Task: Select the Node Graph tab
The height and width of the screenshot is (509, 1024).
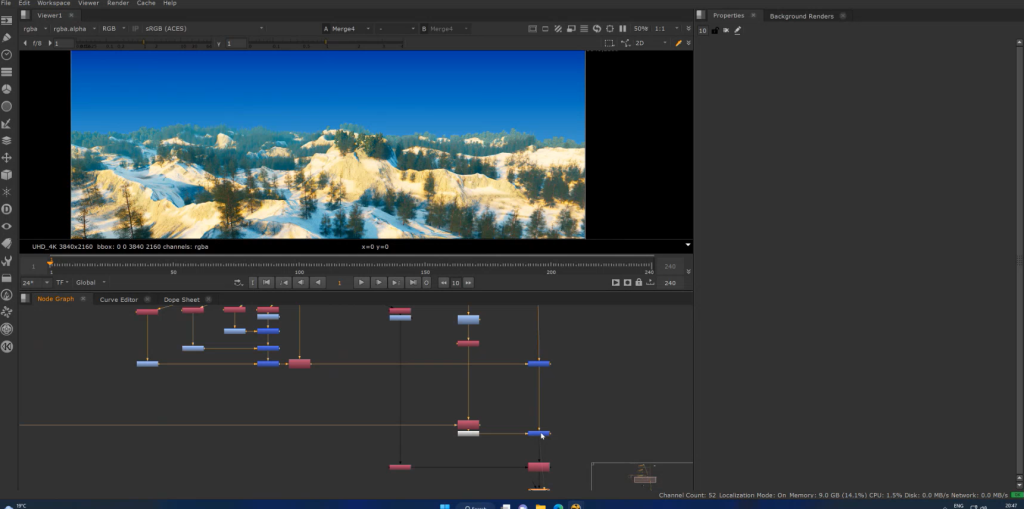Action: click(x=56, y=299)
